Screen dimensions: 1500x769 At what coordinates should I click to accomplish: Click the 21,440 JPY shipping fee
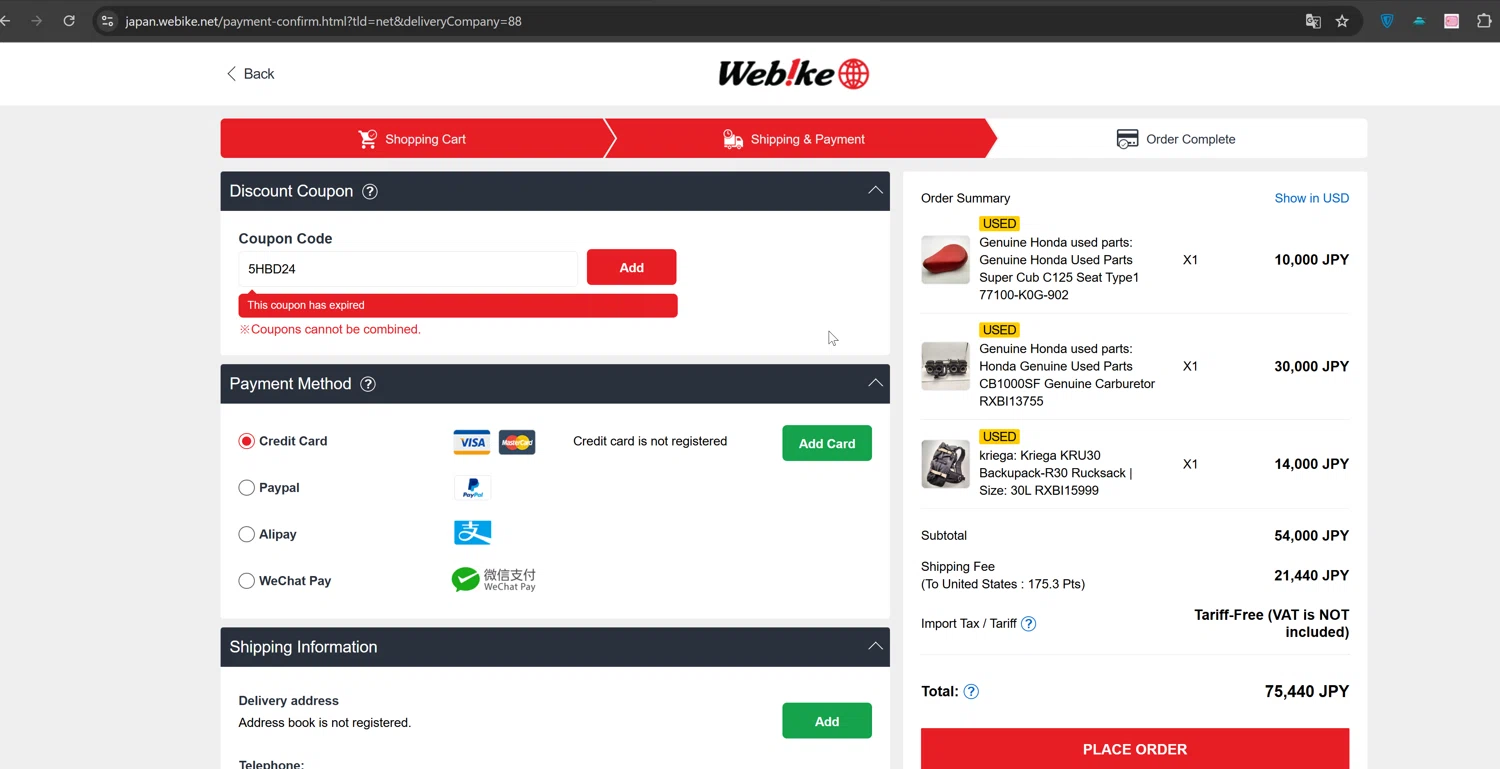(1311, 575)
